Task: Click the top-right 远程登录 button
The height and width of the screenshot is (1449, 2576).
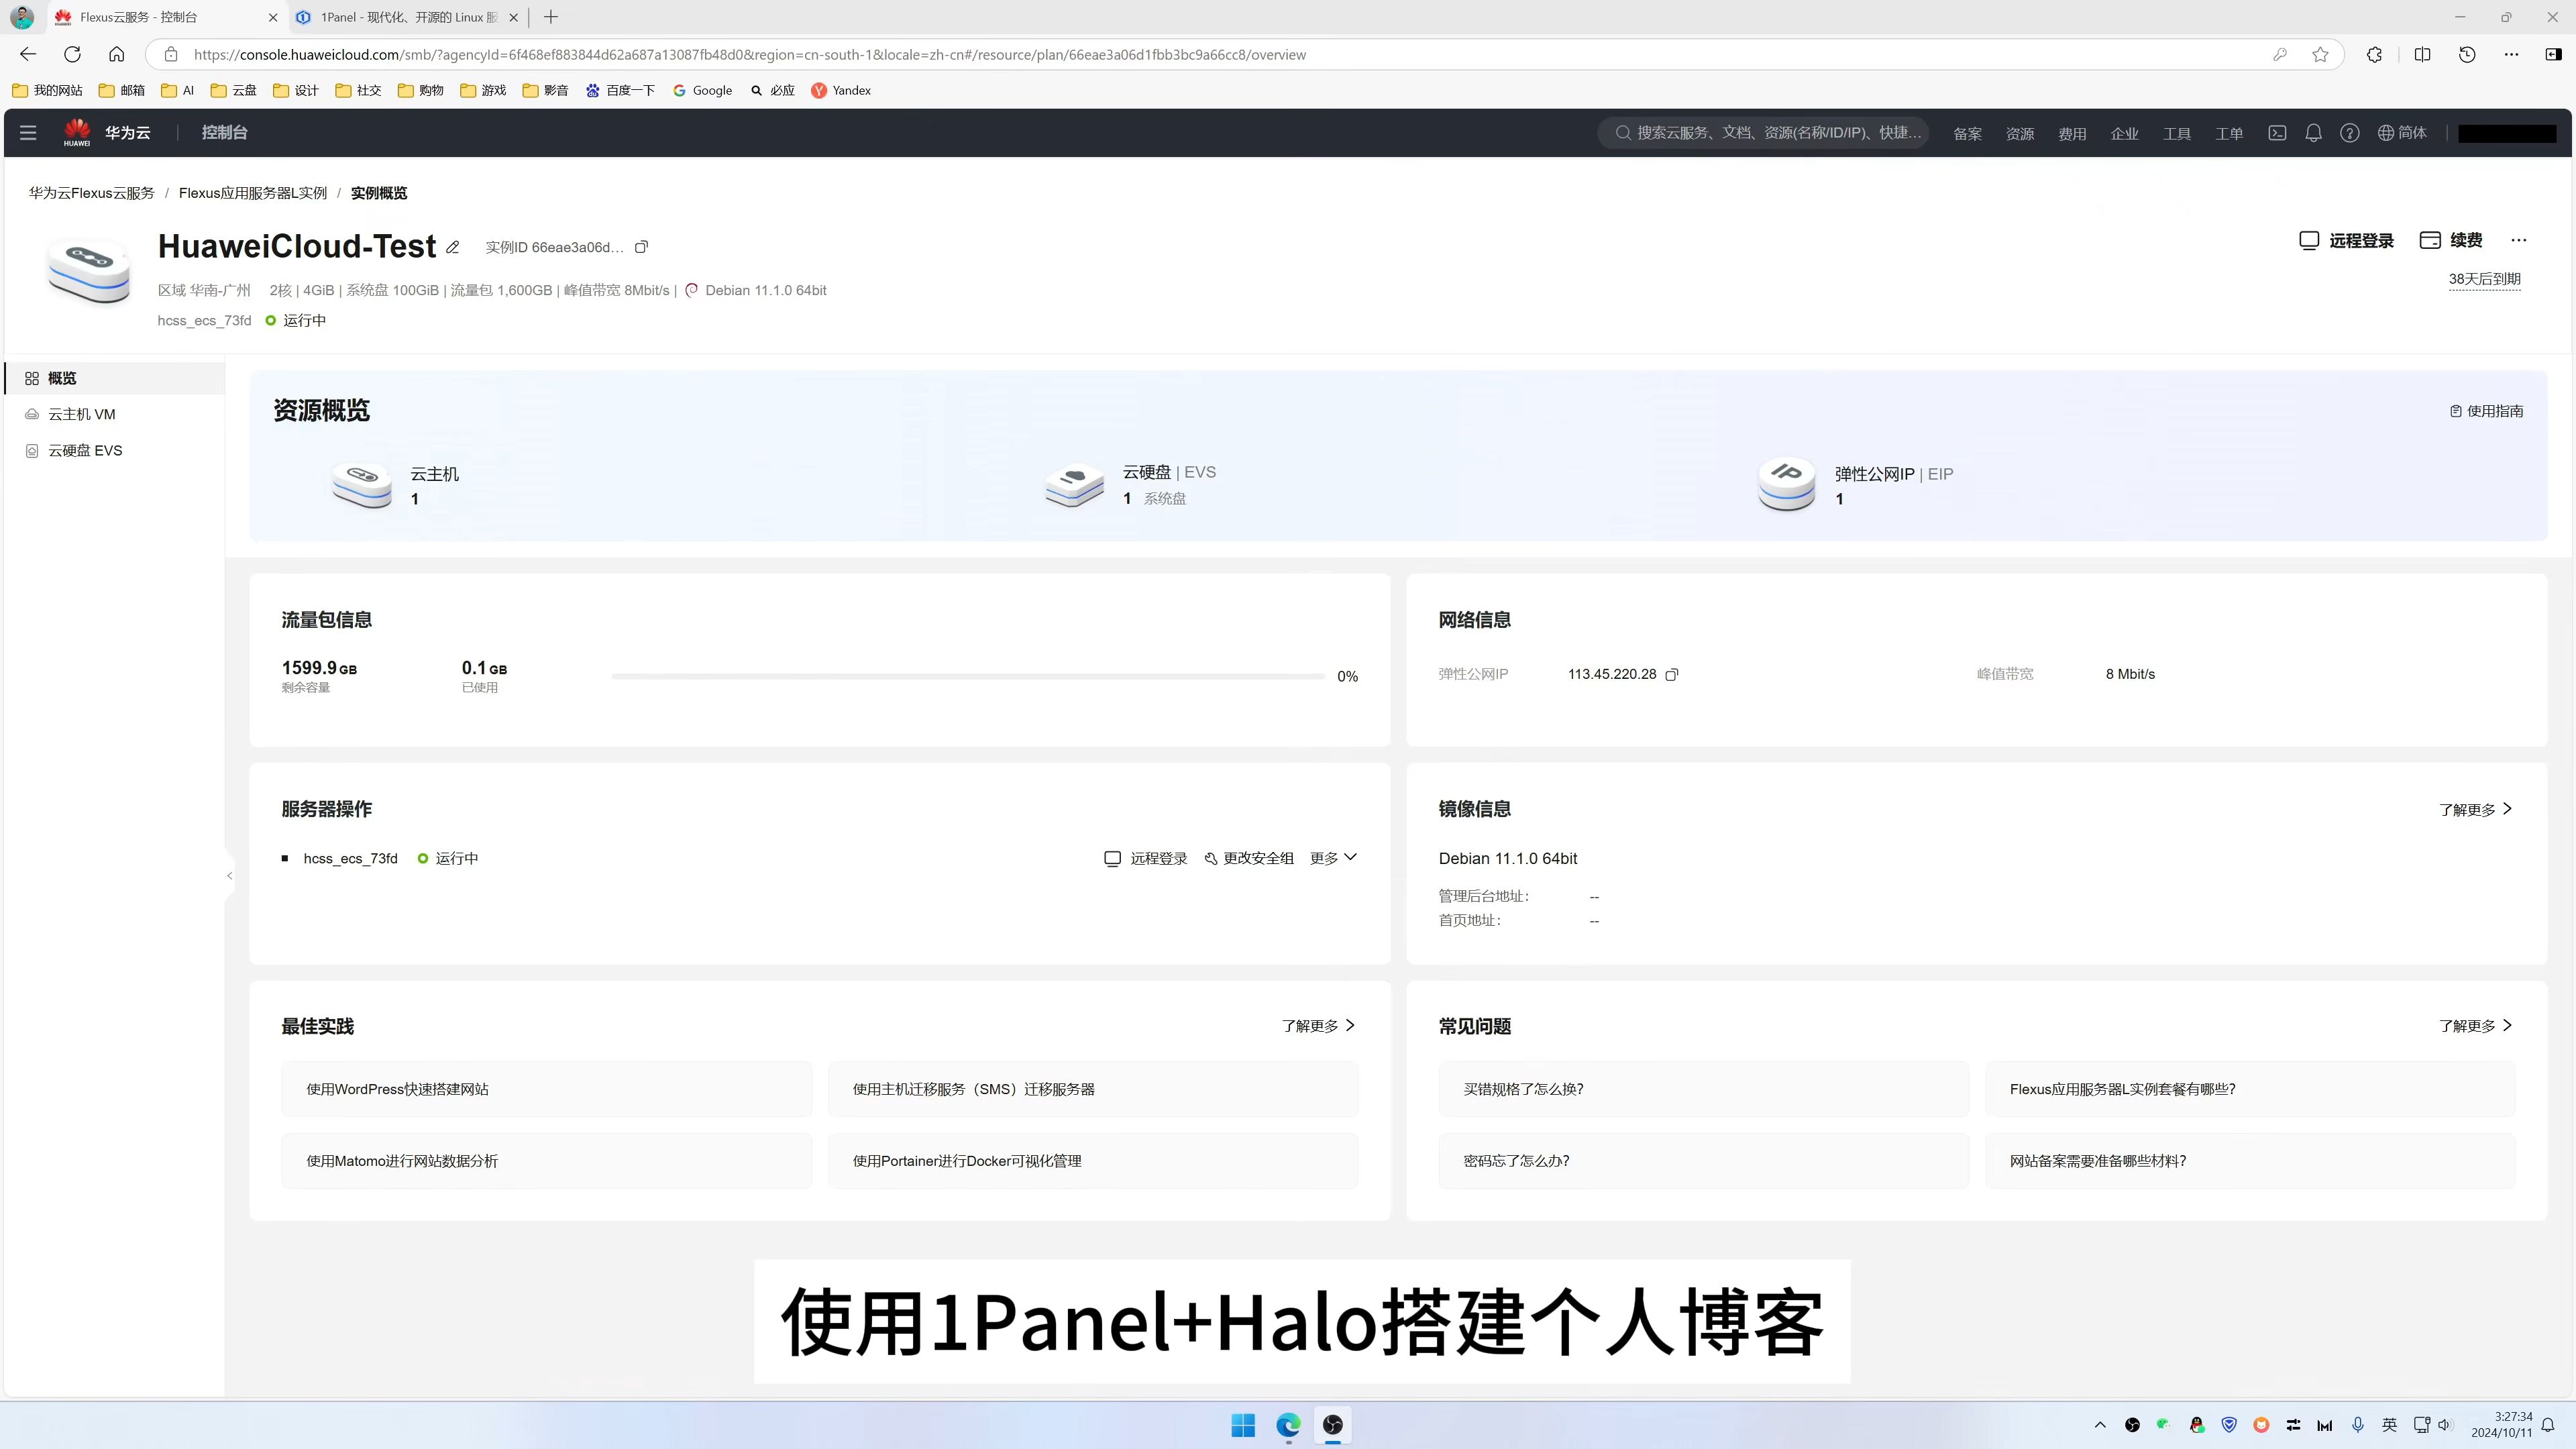Action: [x=2346, y=240]
